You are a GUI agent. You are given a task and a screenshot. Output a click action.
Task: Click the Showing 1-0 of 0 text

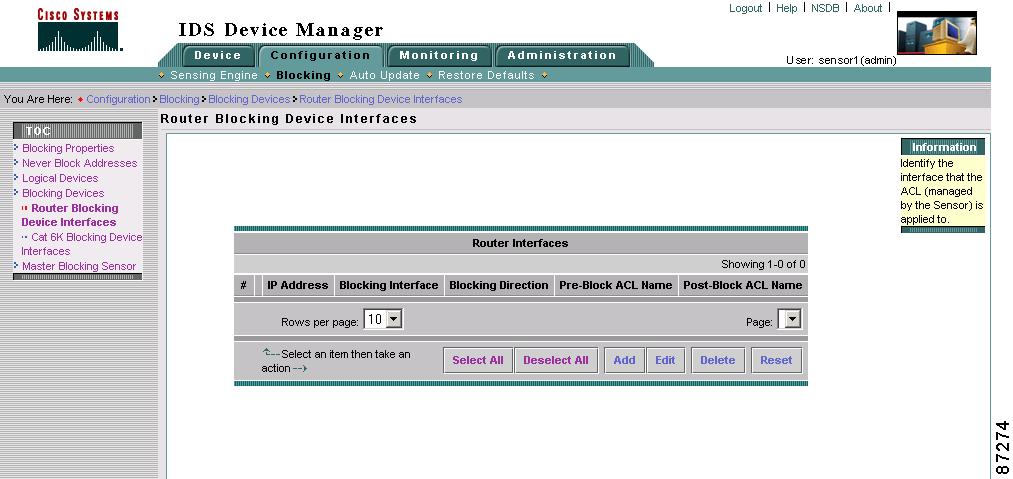click(x=763, y=264)
